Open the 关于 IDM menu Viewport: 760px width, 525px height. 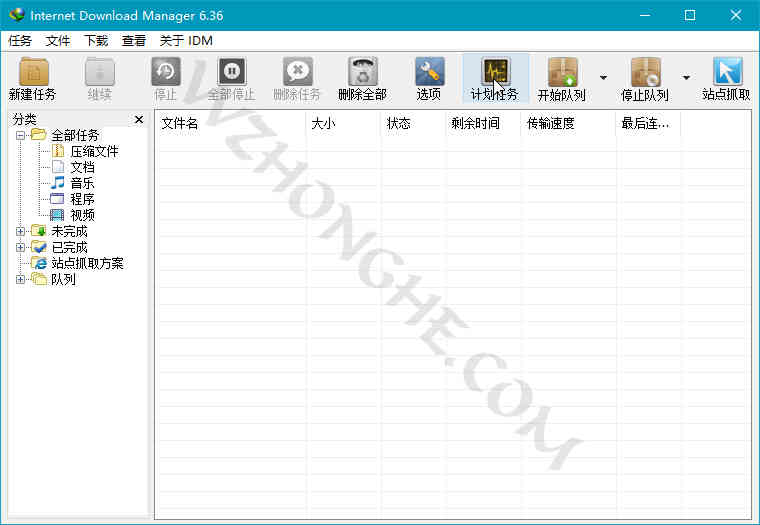[x=186, y=41]
